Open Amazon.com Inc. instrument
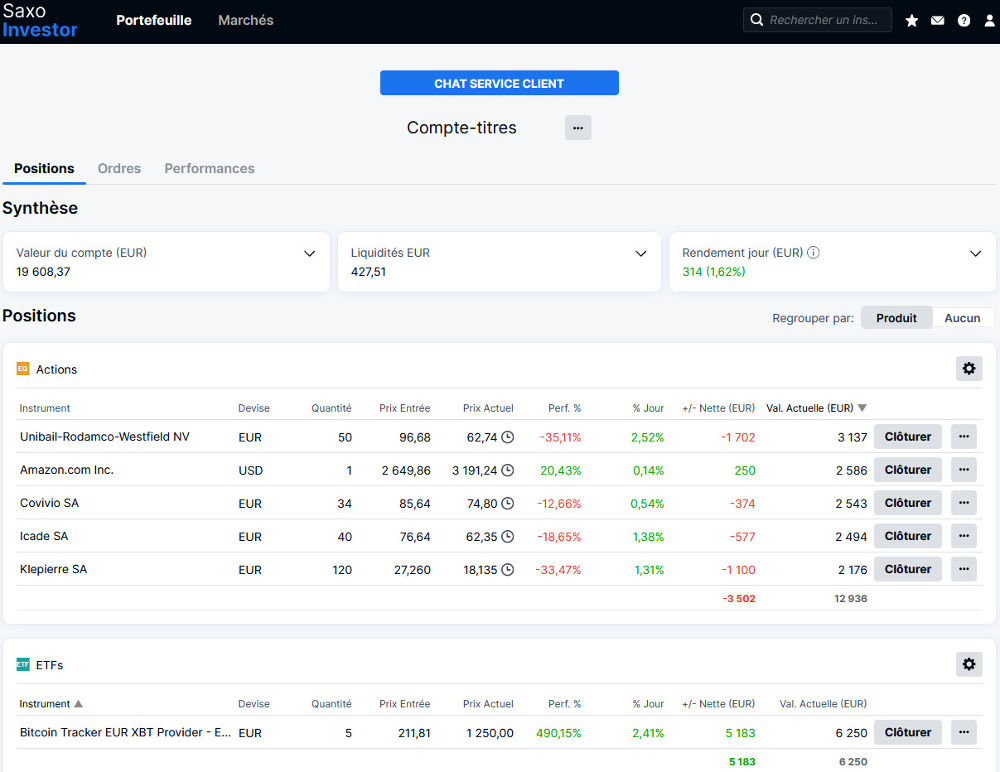 pos(66,470)
